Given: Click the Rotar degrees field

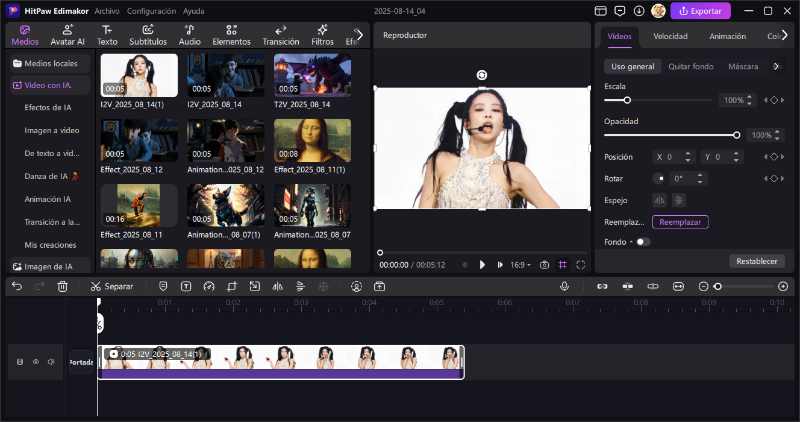Looking at the screenshot, I should tap(687, 179).
